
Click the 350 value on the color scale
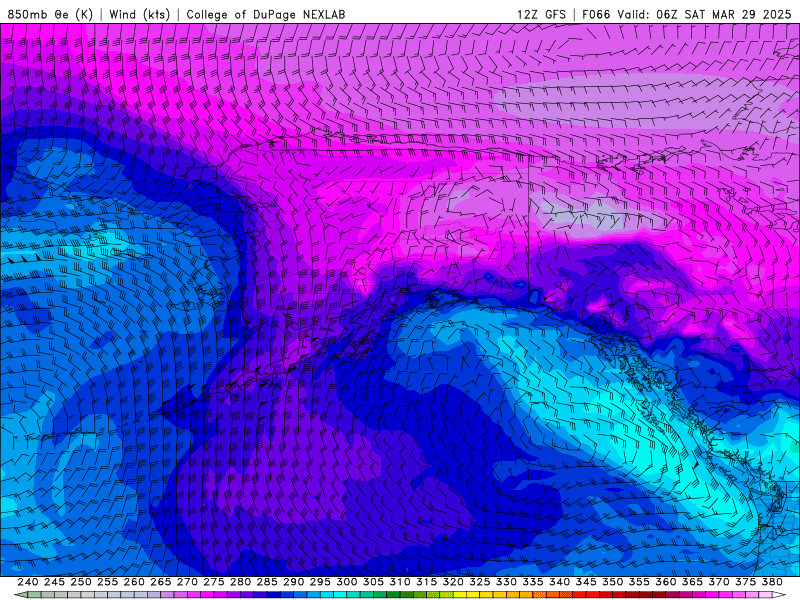tap(612, 582)
